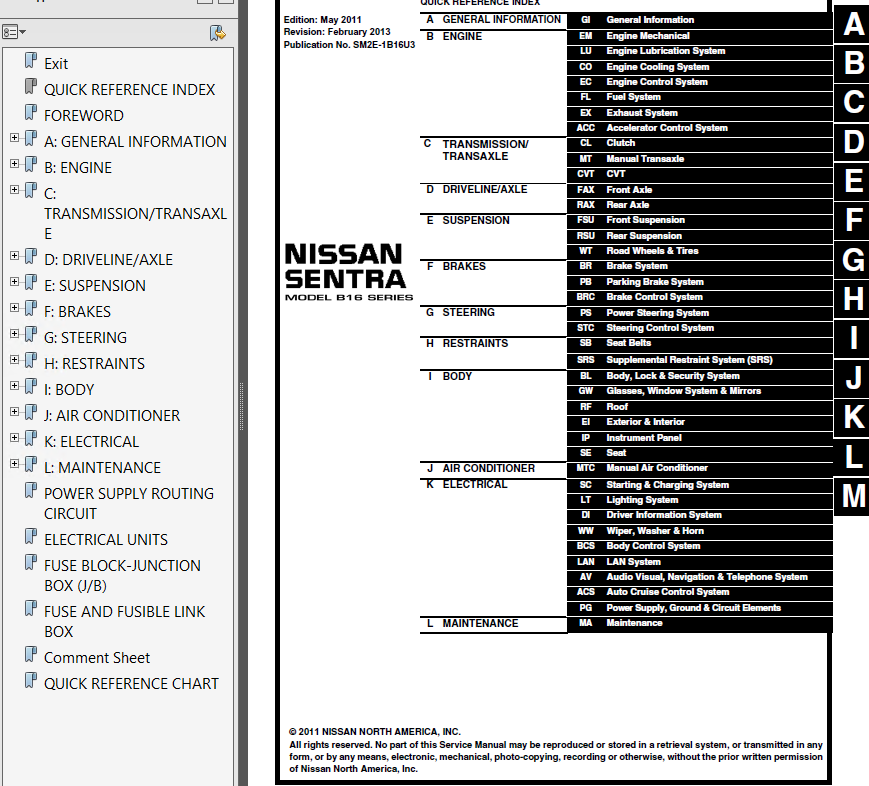
Task: Open the FOREWORD bookmark
Action: click(84, 116)
